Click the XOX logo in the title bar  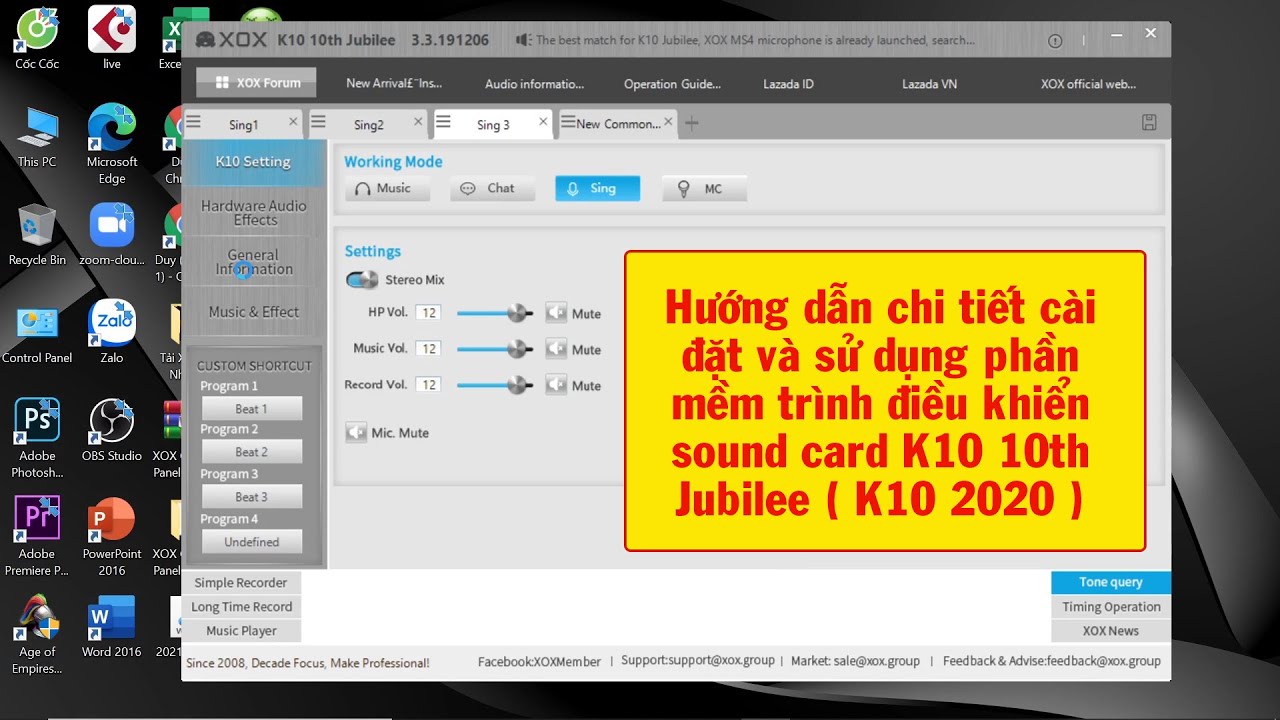(231, 40)
